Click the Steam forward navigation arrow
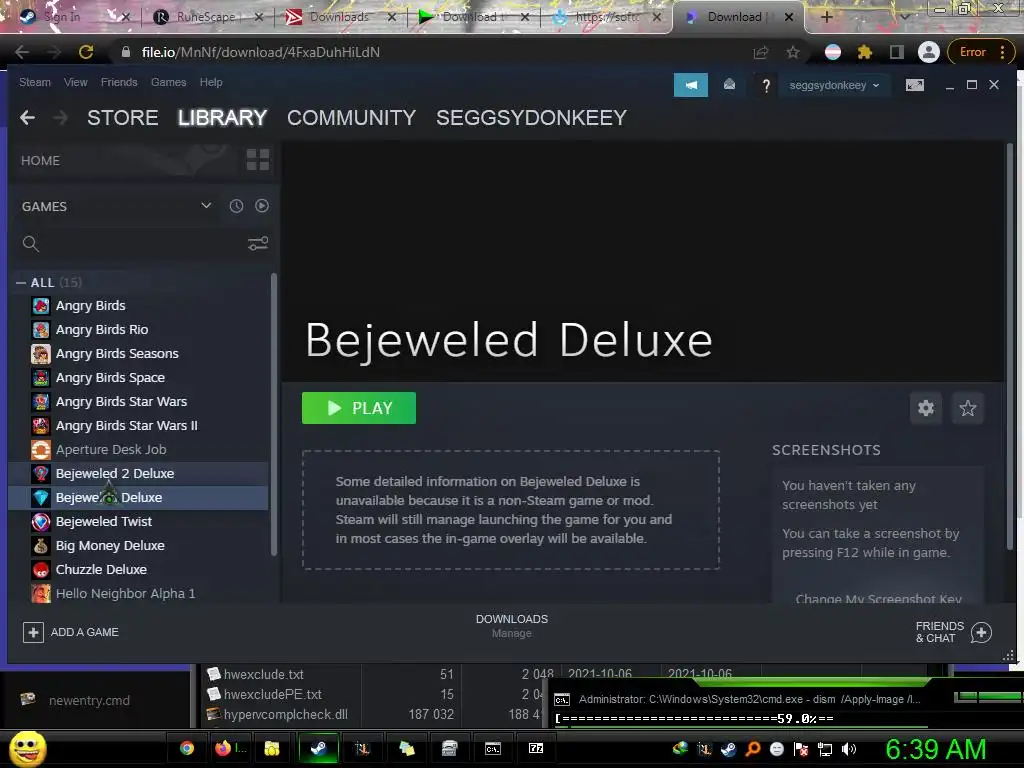This screenshot has height=768, width=1024. point(60,118)
